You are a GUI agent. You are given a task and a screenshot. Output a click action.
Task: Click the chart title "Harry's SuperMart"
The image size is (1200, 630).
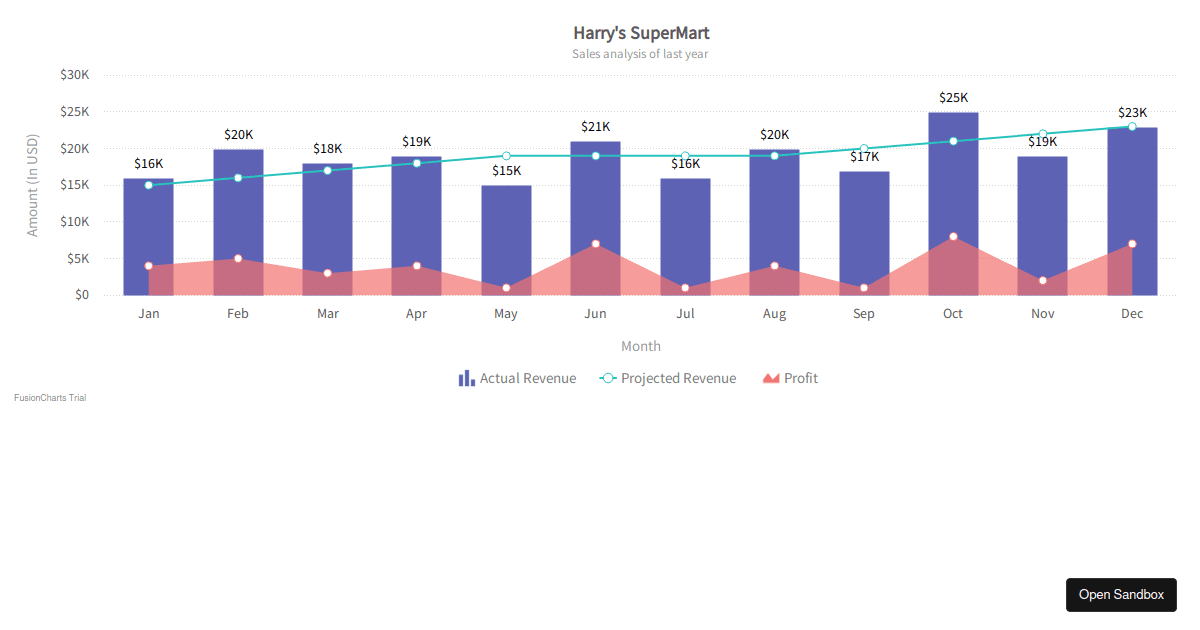click(x=641, y=33)
